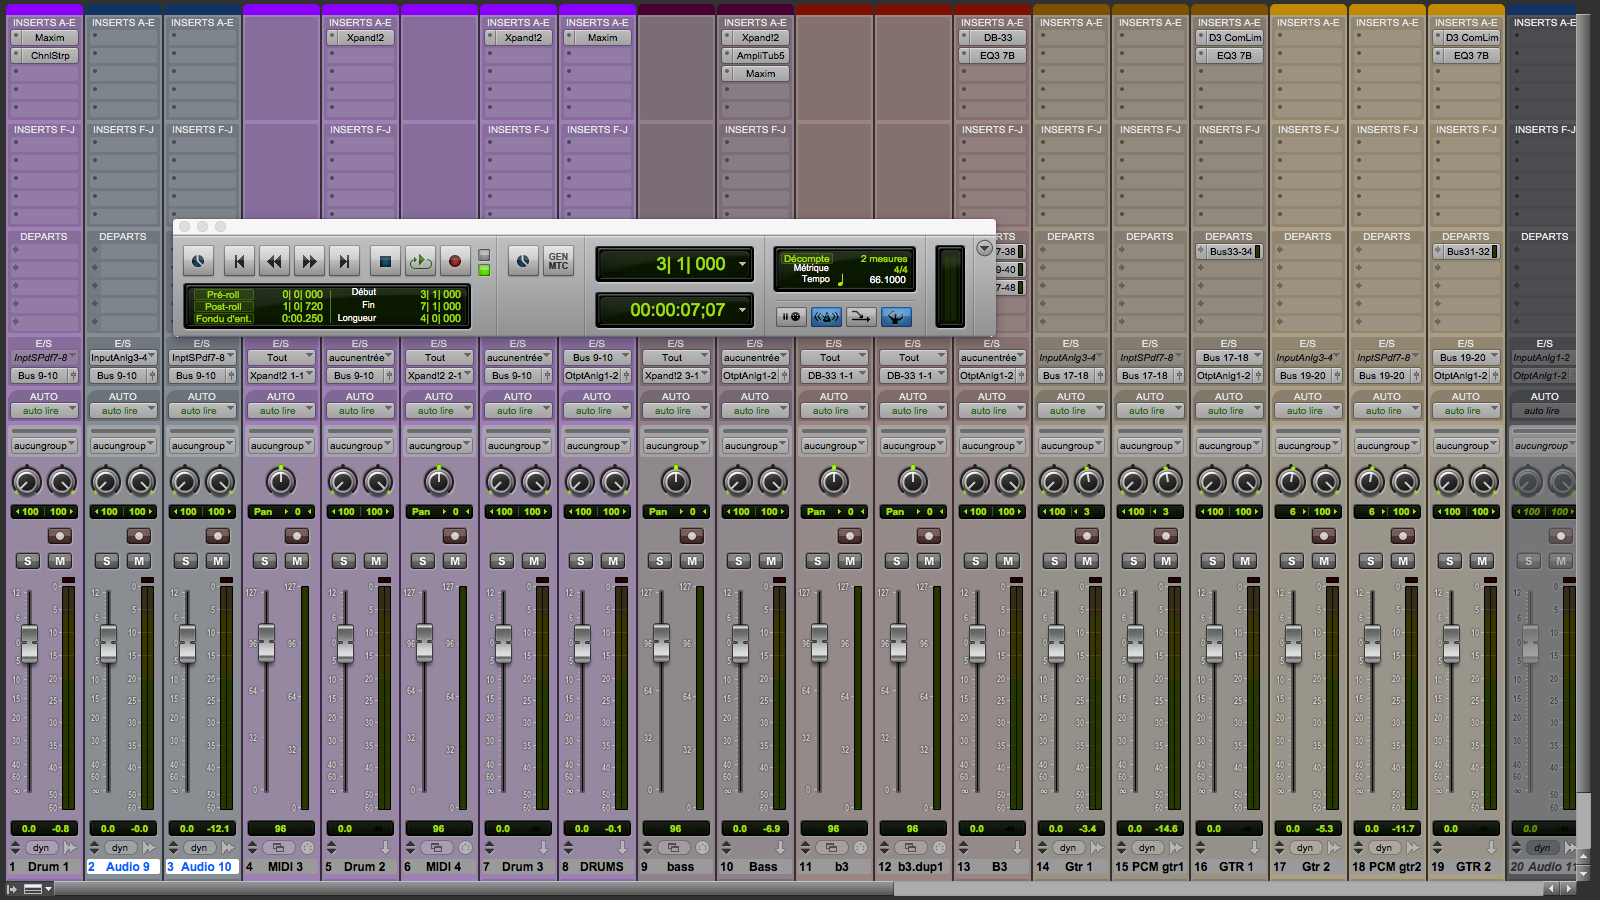The image size is (1600, 900).
Task: Mute the Drum 1 track
Action: point(61,561)
